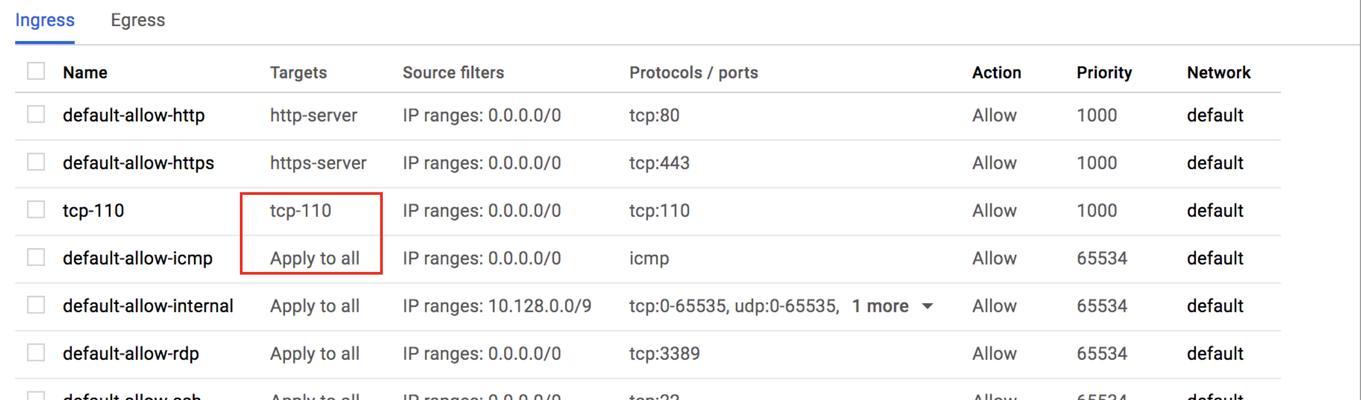Check the default-allow-internal rule checkbox
1361x400 pixels.
36,305
